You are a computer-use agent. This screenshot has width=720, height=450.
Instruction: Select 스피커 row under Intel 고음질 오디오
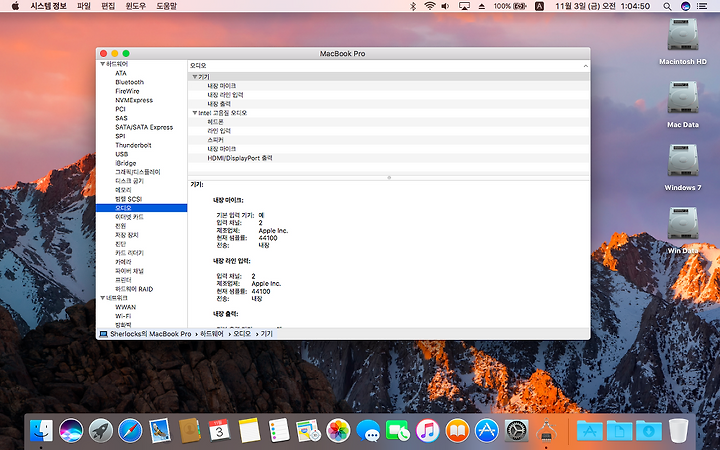388,140
